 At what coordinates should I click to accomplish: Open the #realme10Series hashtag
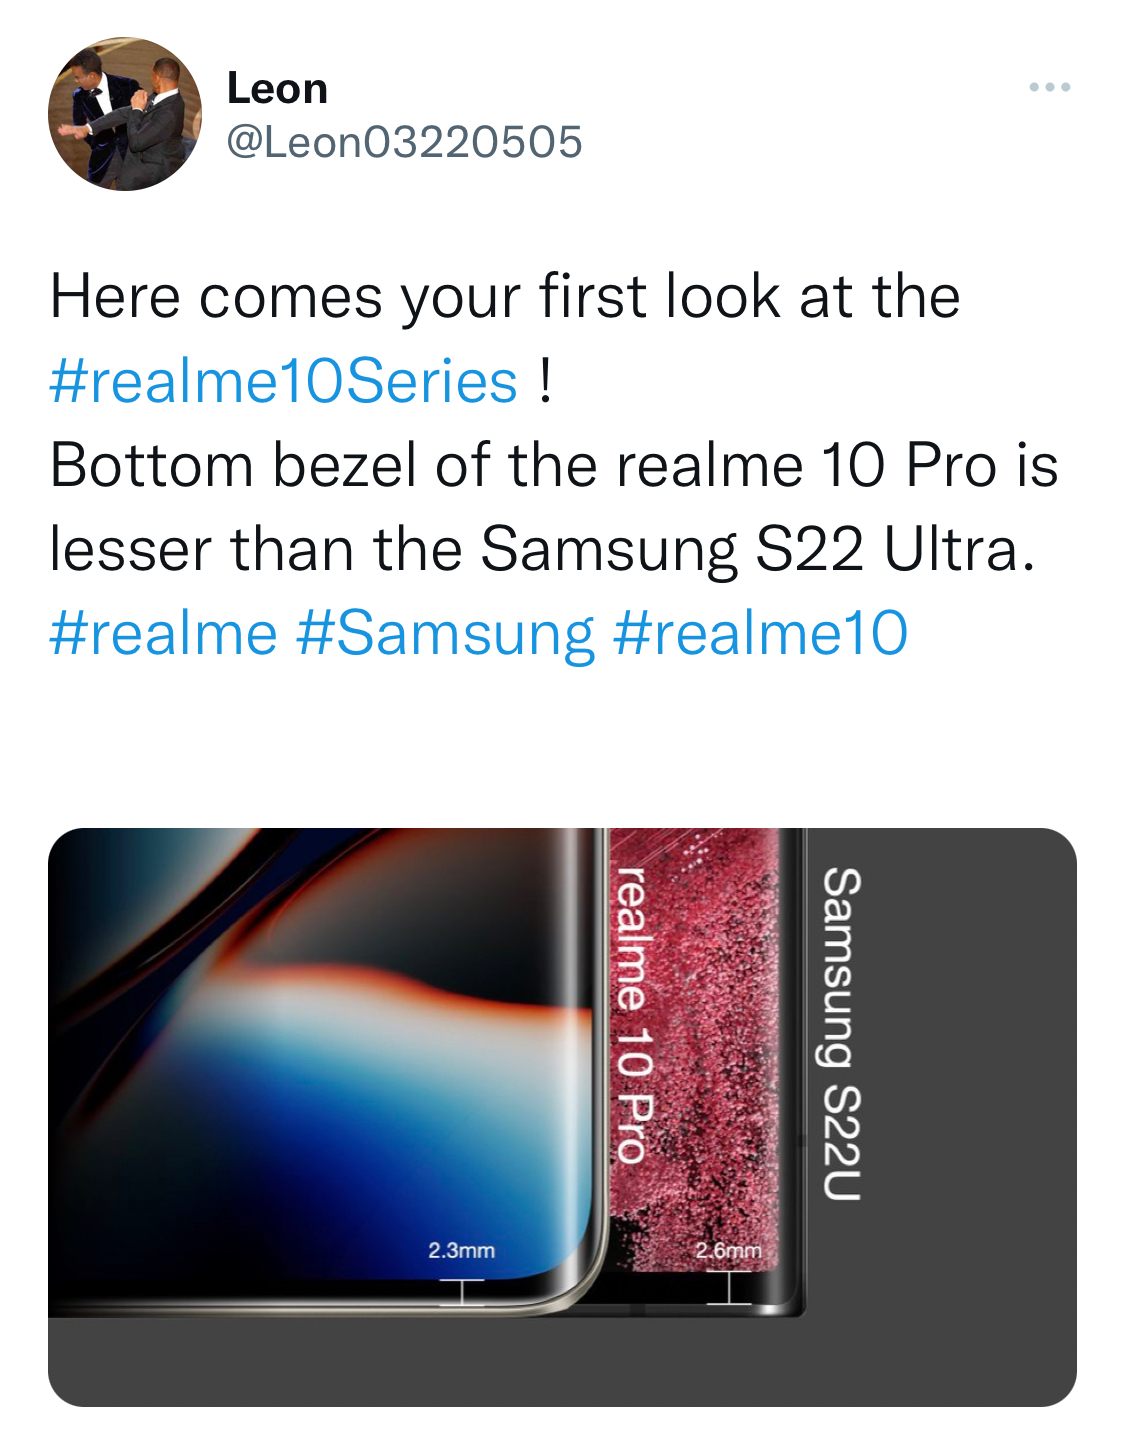(283, 382)
